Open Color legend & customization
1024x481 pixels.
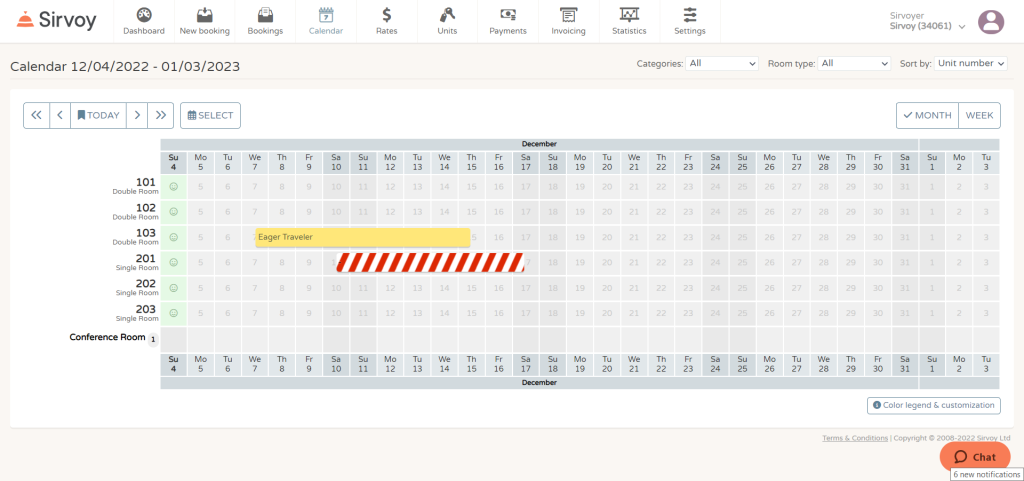coord(934,405)
